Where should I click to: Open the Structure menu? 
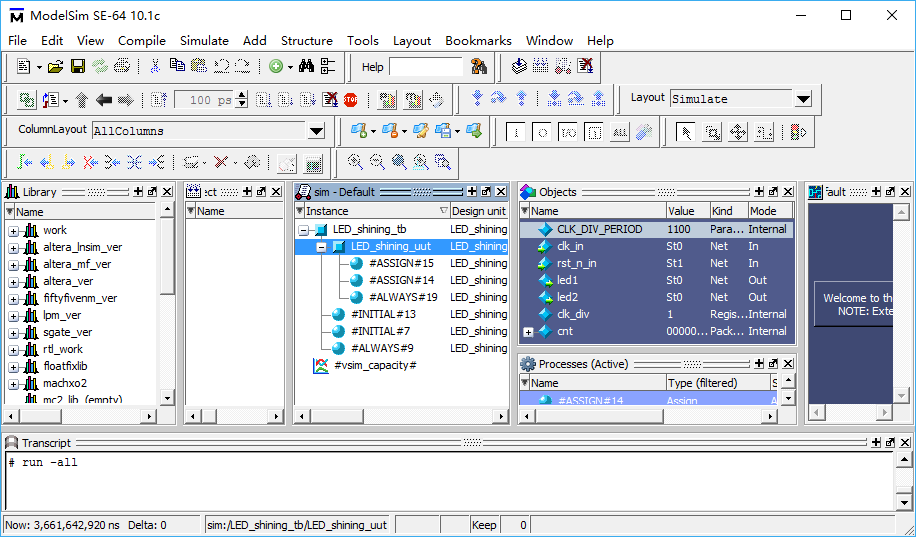[307, 40]
